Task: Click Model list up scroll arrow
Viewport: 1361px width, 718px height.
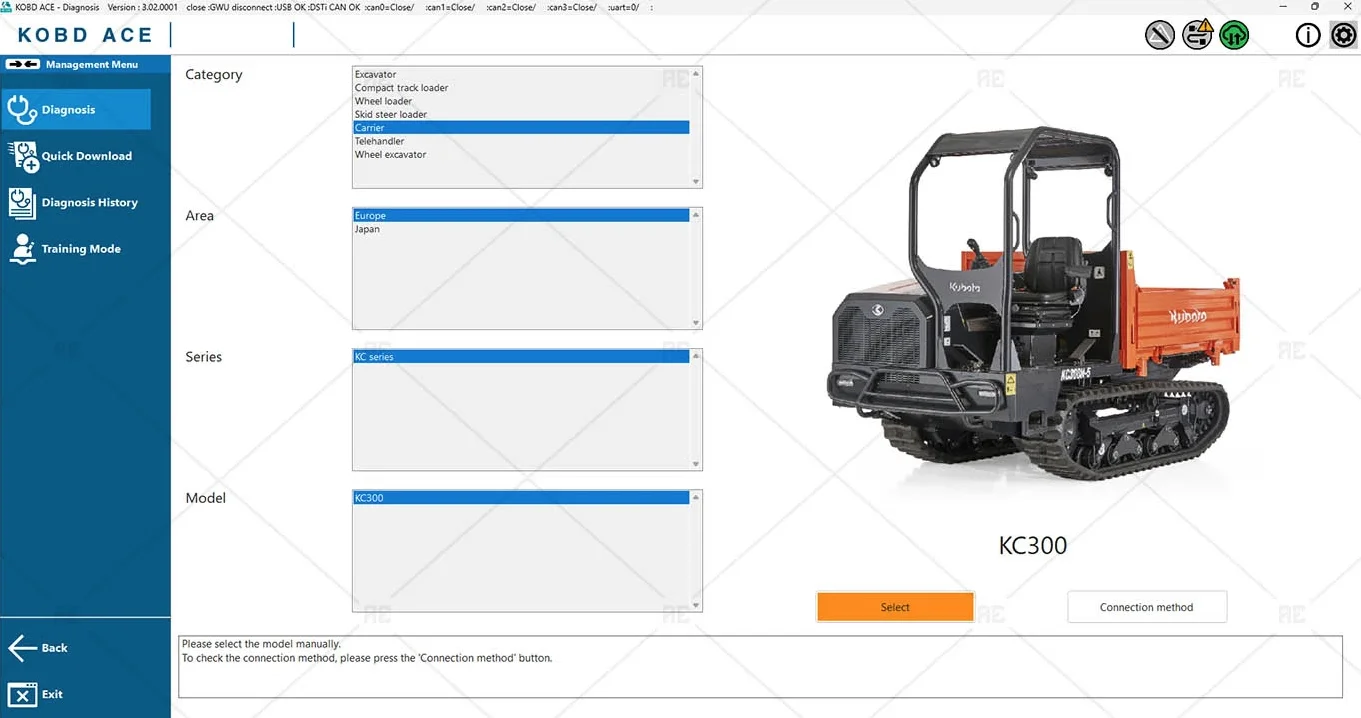Action: tap(697, 496)
